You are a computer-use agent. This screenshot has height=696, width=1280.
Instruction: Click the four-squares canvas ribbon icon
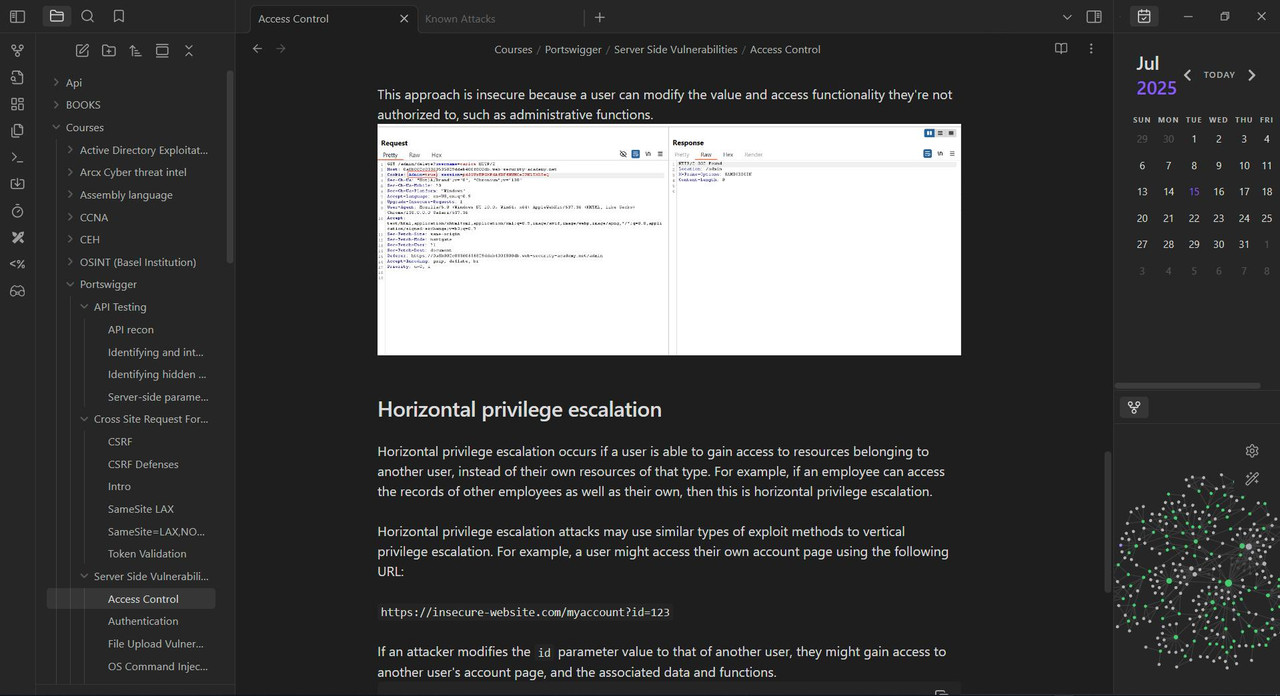pos(17,104)
